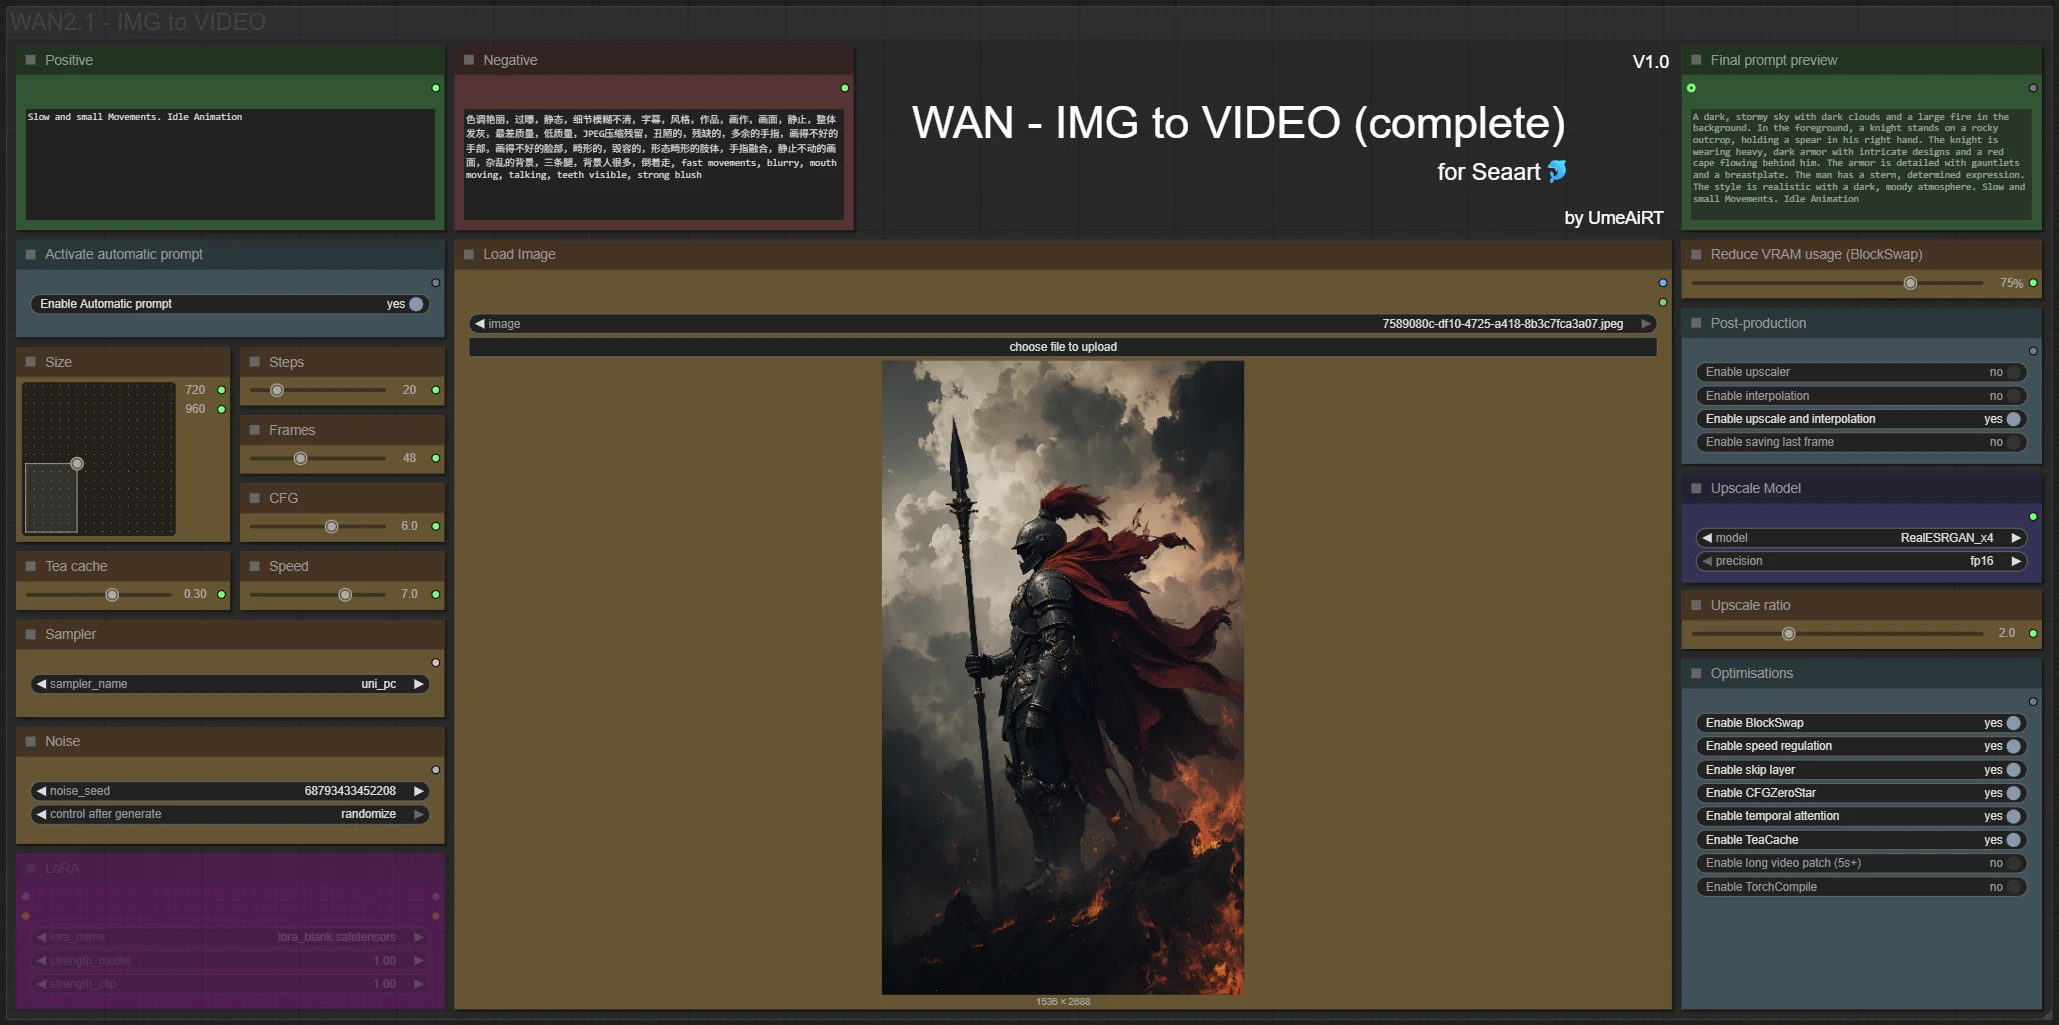Toggle Enable Automatic prompt switch
The image size is (2059, 1025).
[x=416, y=304]
